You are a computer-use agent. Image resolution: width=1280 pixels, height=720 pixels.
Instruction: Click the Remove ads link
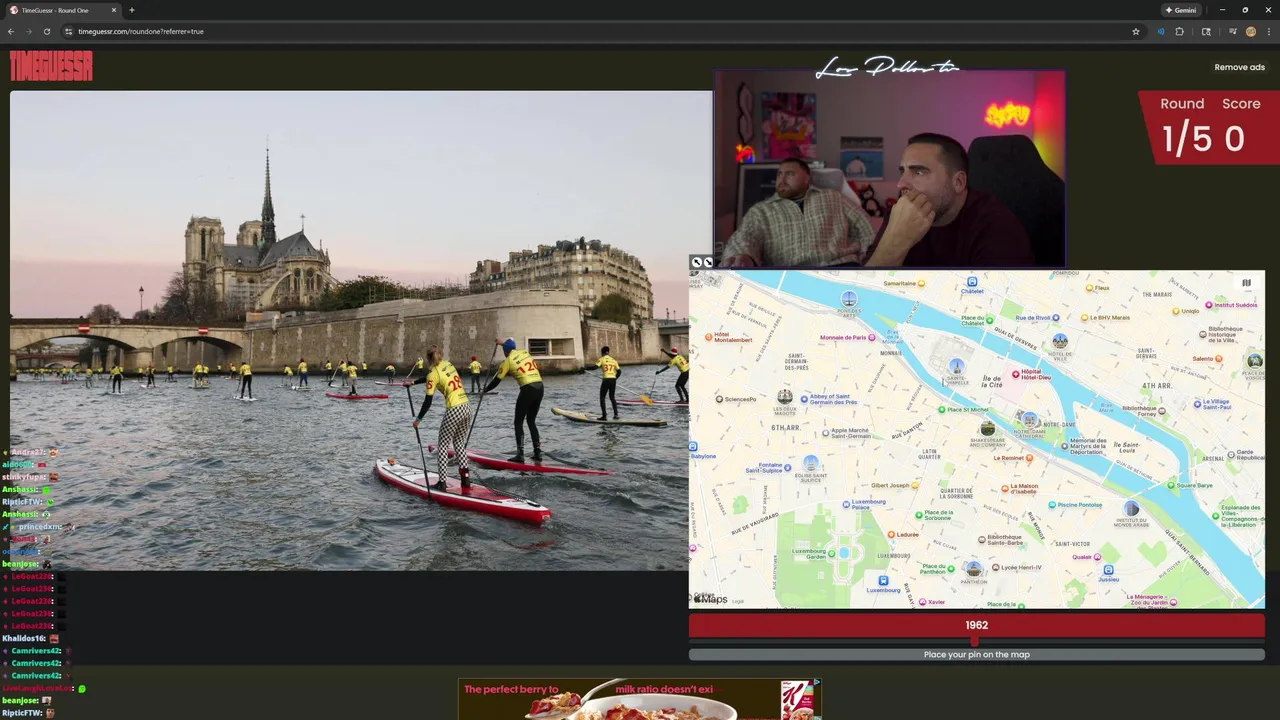[1239, 67]
